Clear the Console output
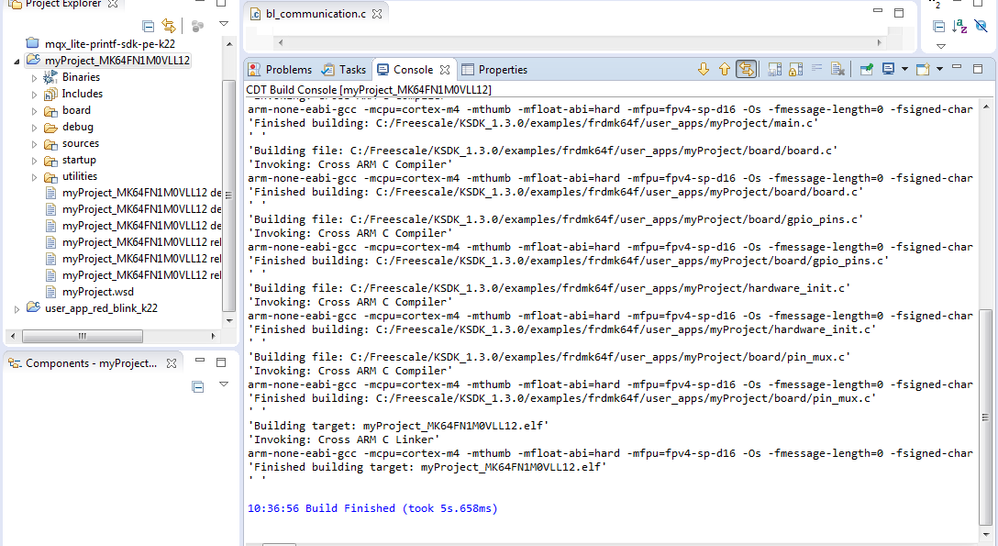998x546 pixels. [x=838, y=69]
